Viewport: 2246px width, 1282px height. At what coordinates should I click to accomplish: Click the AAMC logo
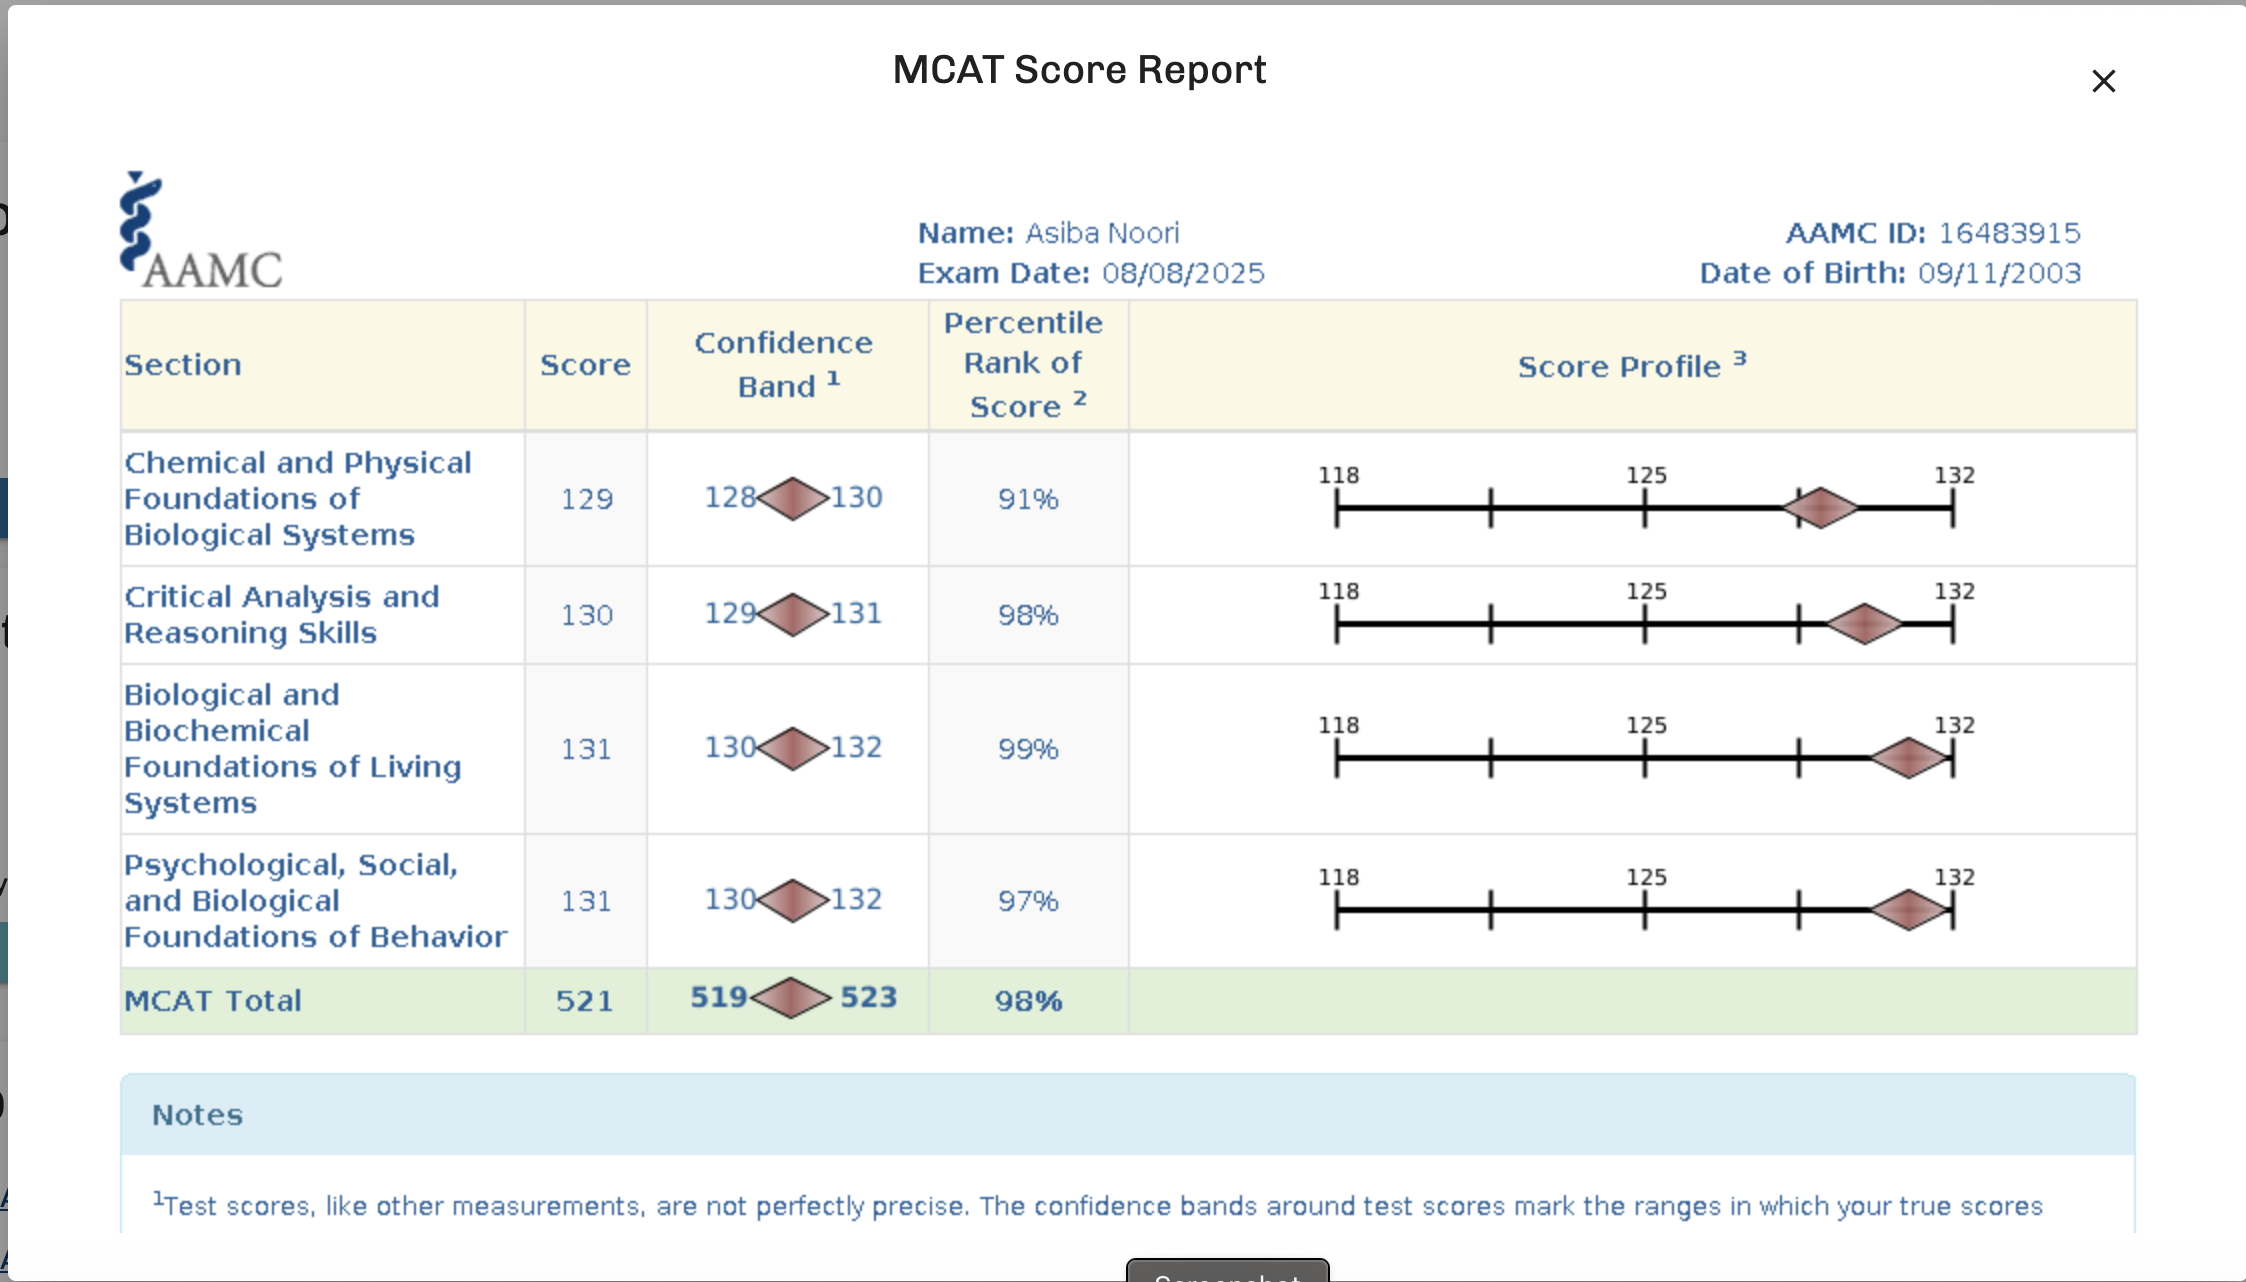pyautogui.click(x=201, y=232)
